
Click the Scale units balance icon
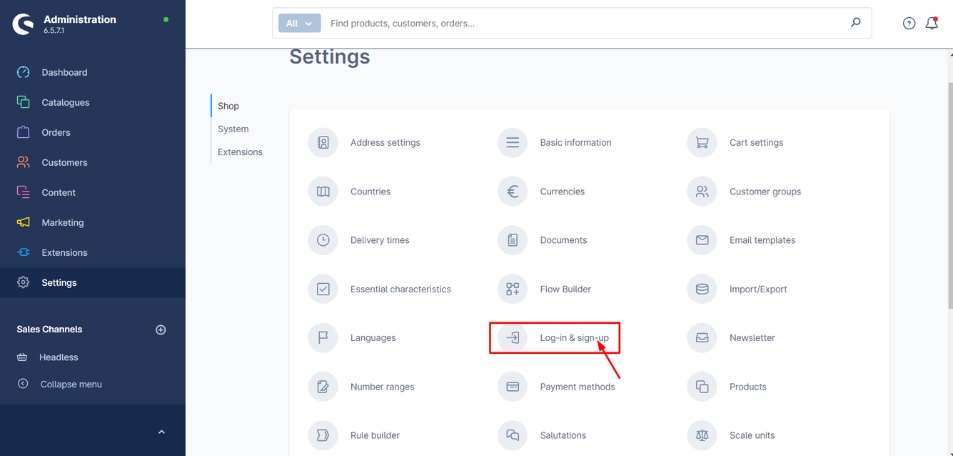[x=702, y=435]
